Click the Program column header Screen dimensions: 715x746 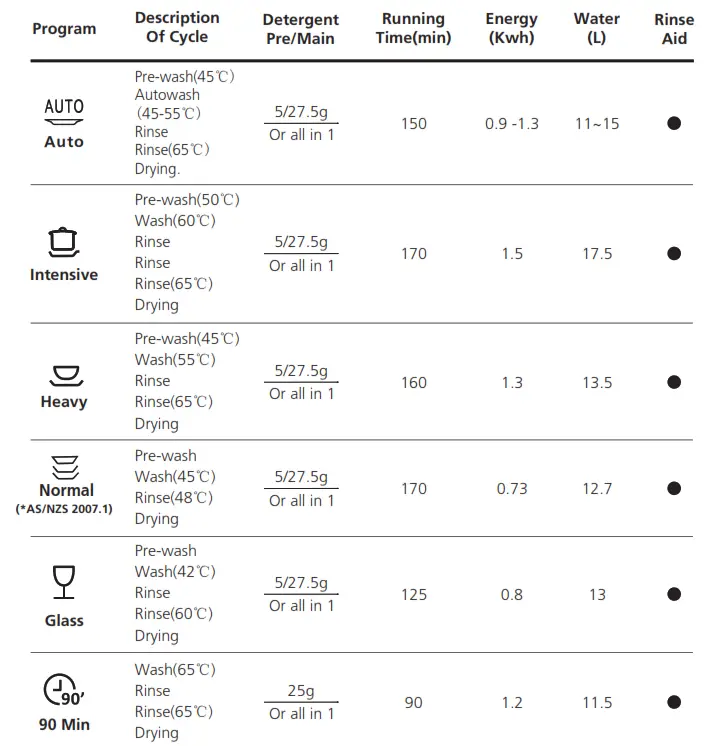64,29
